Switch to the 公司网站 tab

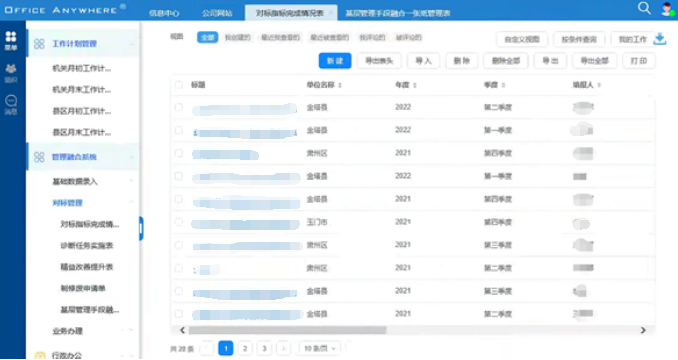[x=217, y=13]
